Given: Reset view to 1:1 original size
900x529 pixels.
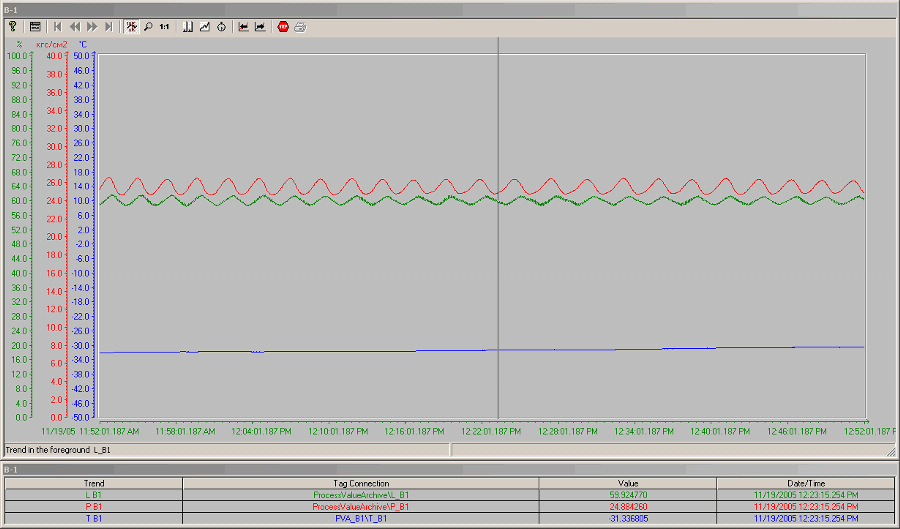Looking at the screenshot, I should pos(164,27).
